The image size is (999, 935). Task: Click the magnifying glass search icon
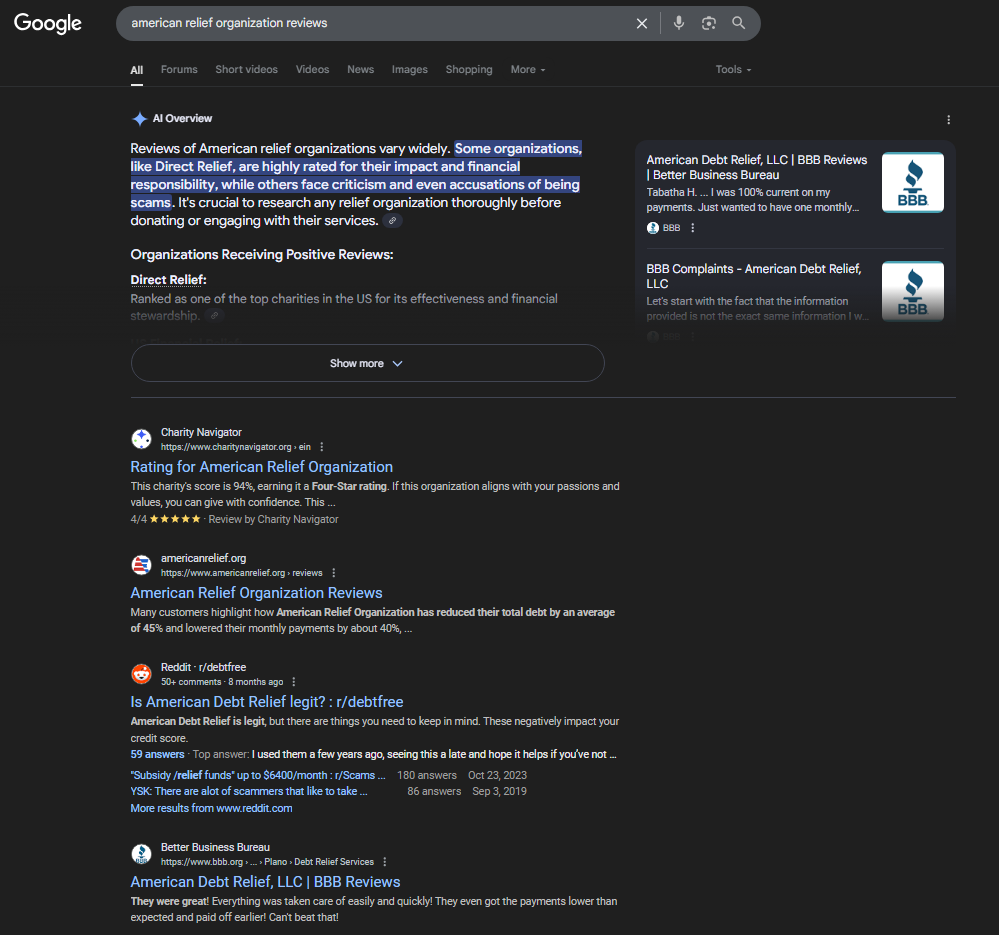(739, 23)
